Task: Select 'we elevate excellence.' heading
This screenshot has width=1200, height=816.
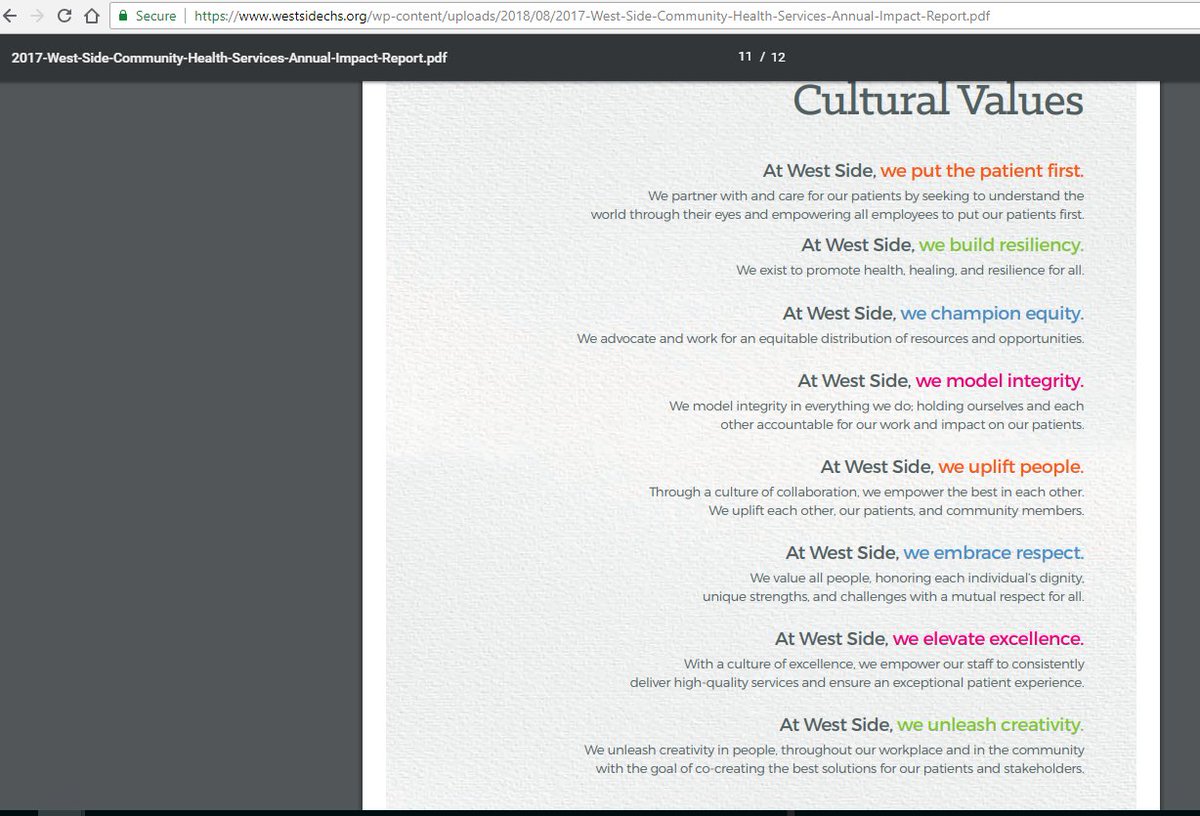Action: (988, 638)
